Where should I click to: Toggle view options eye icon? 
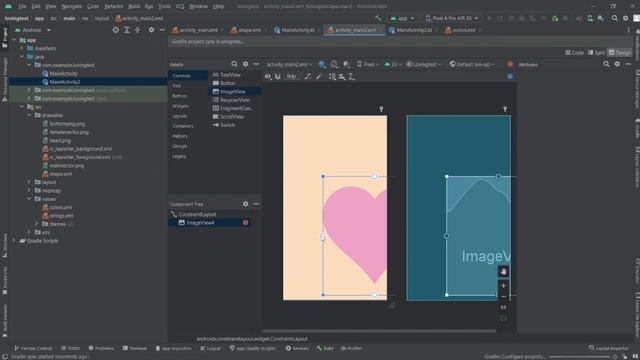[267, 76]
